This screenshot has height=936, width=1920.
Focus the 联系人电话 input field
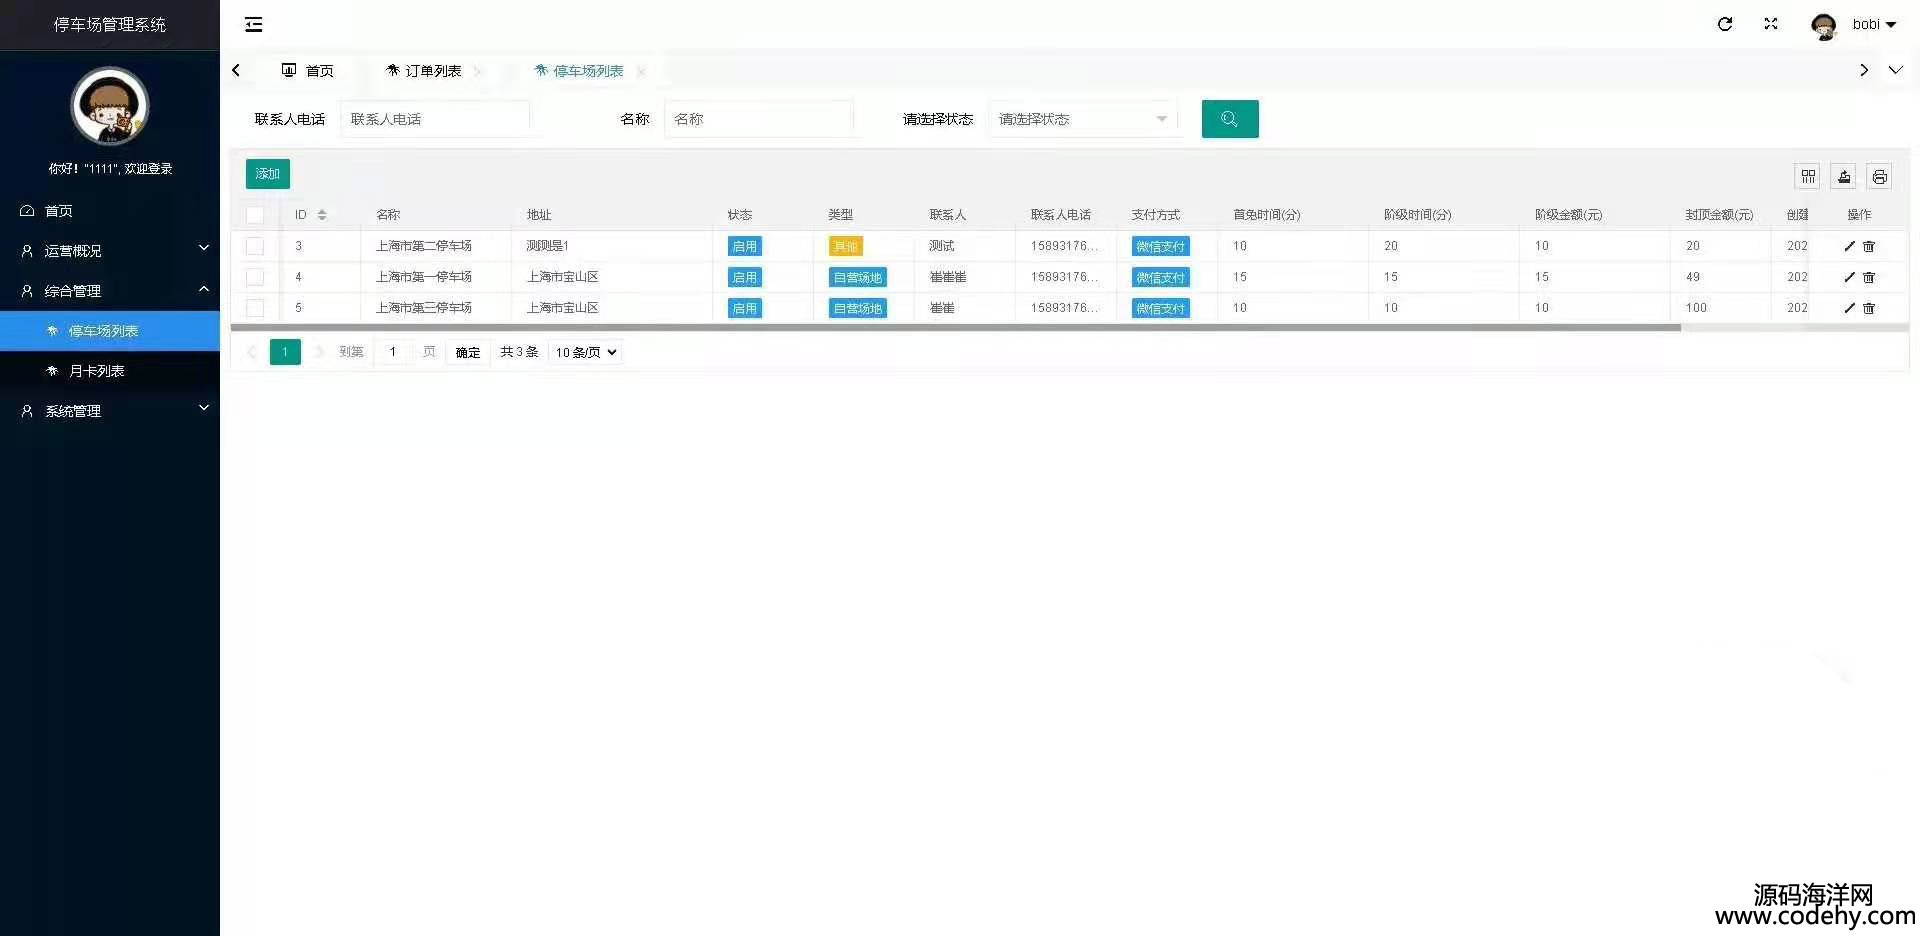tap(435, 119)
